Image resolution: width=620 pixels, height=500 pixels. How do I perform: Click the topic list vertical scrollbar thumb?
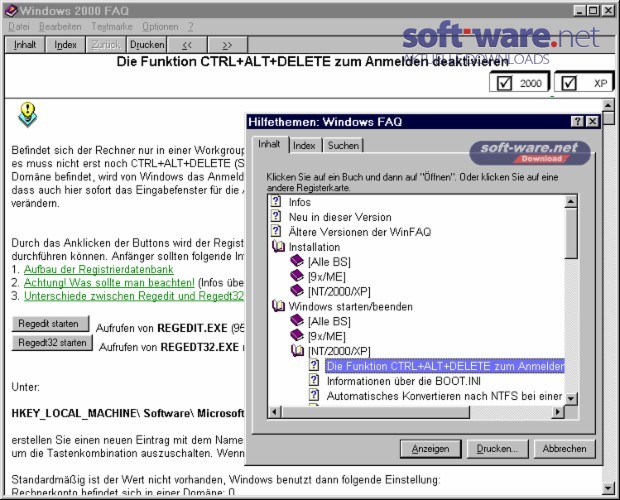click(570, 233)
